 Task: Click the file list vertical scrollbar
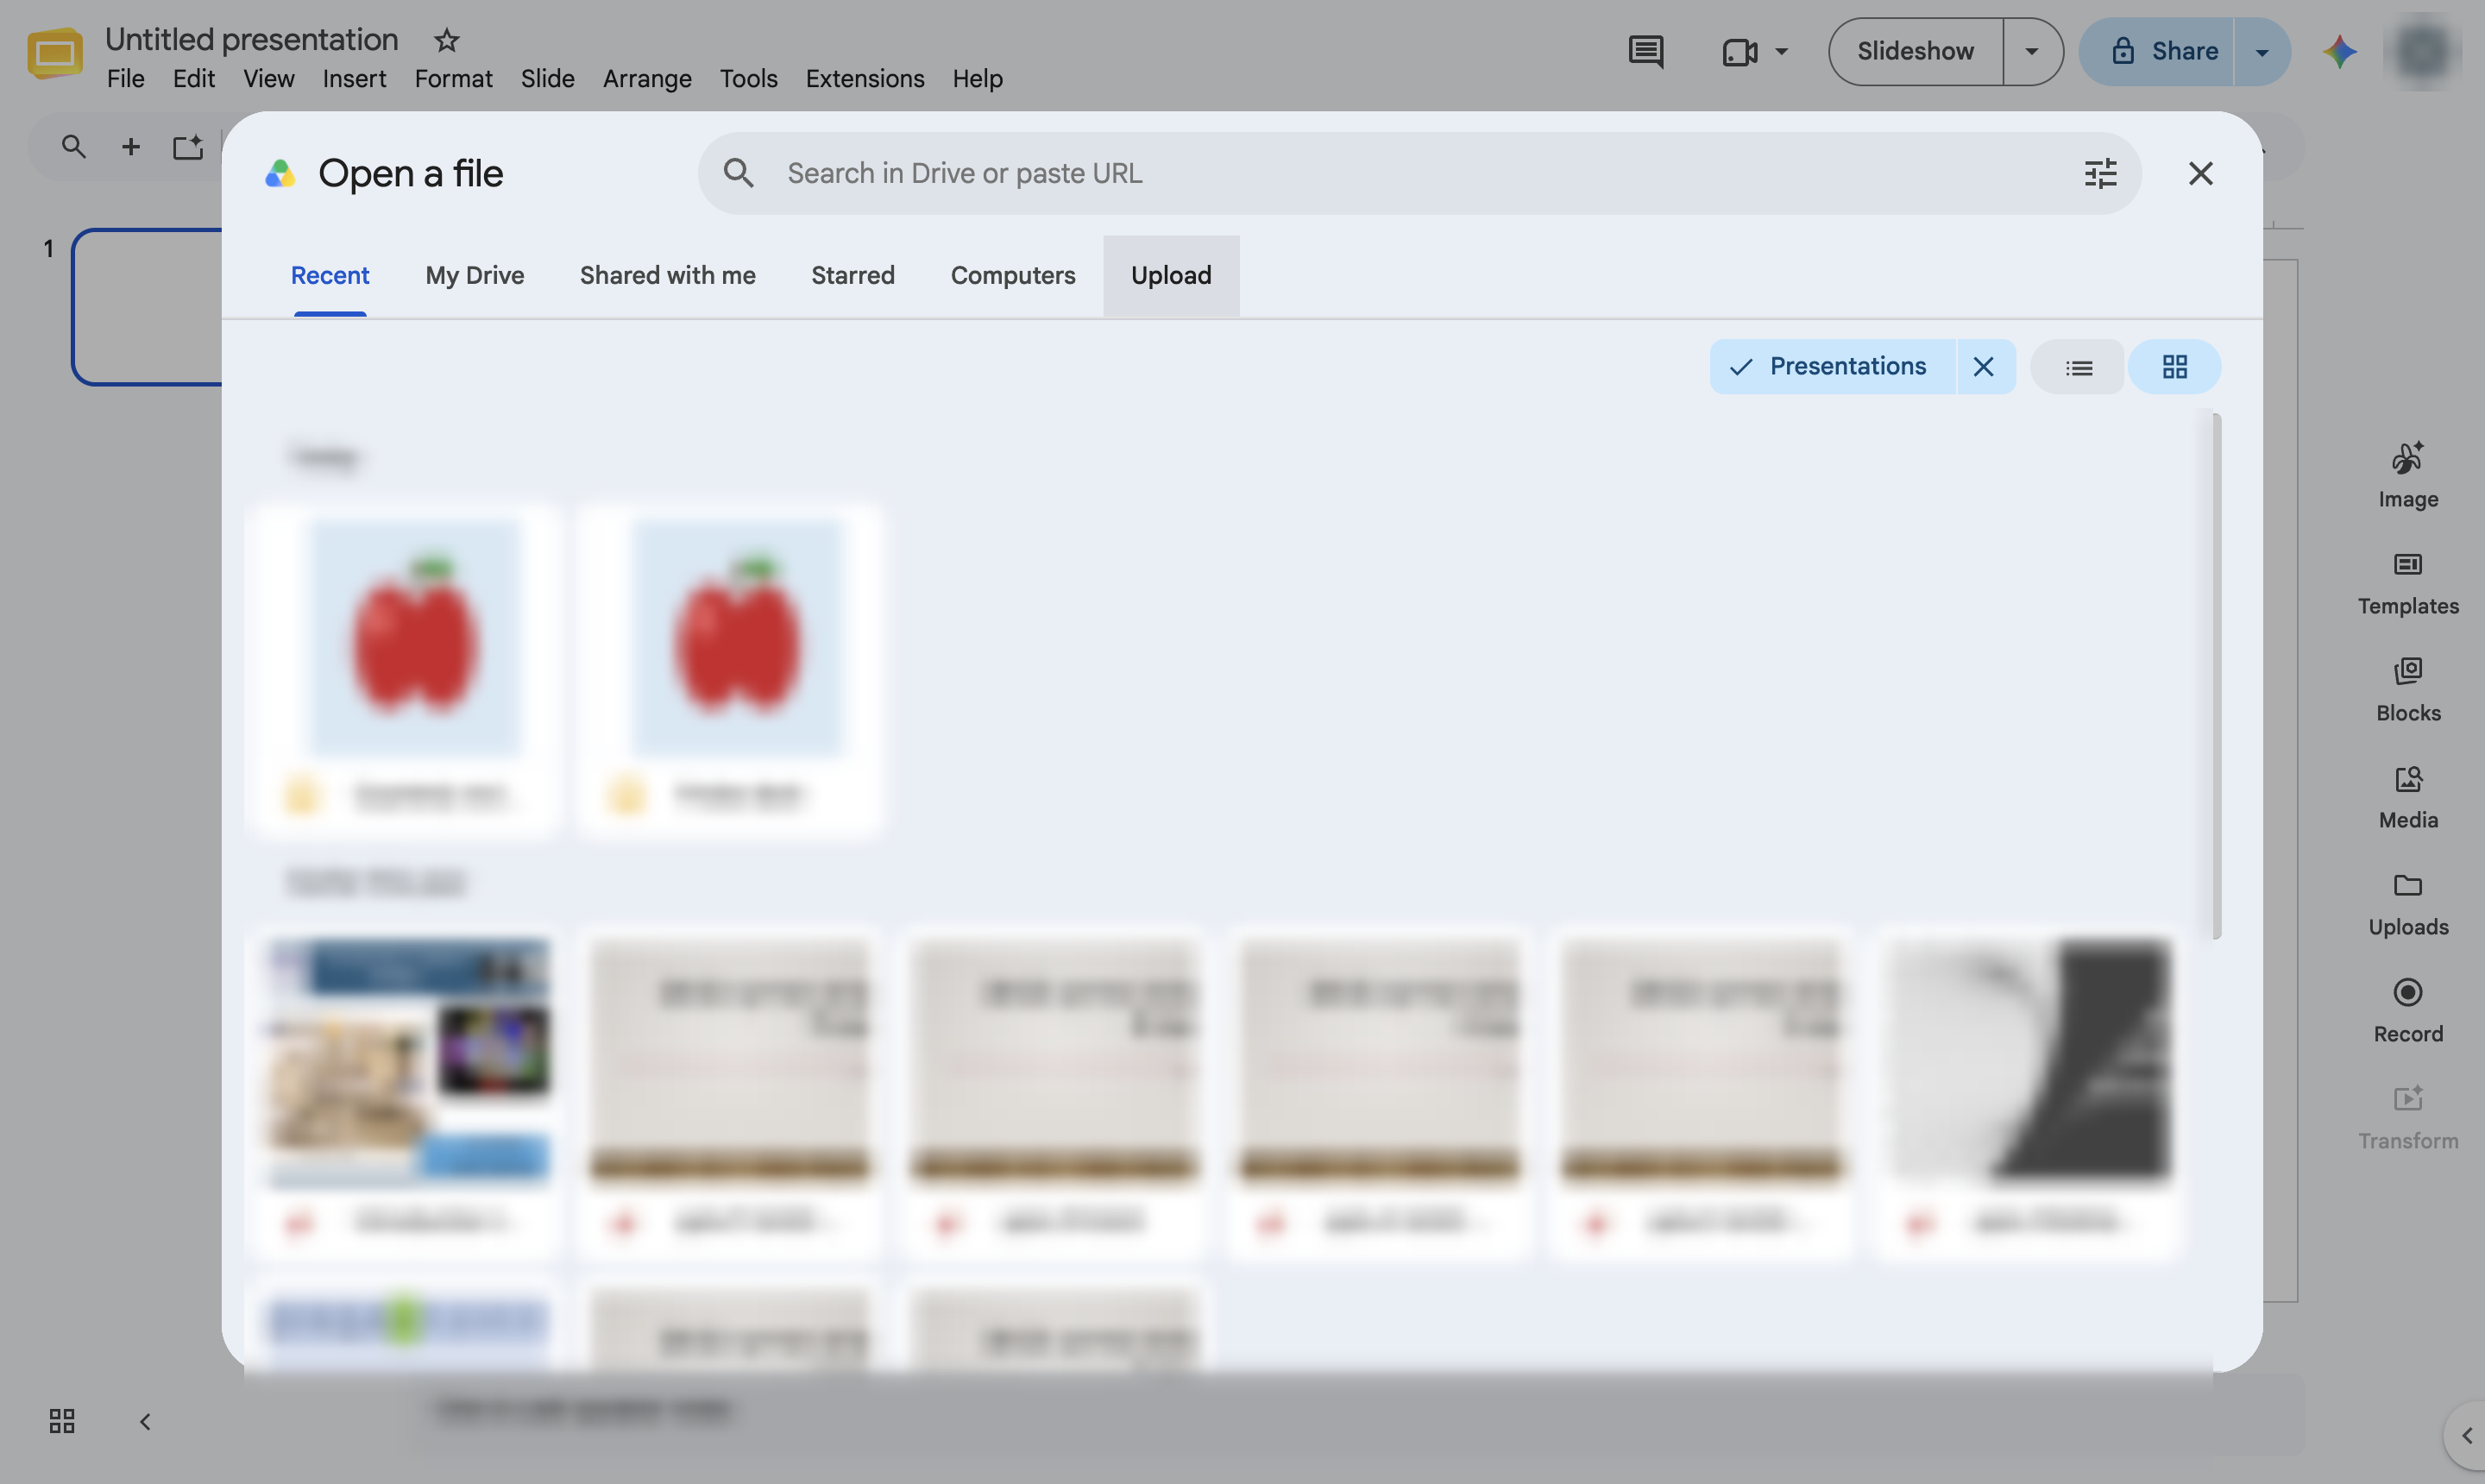point(2217,677)
